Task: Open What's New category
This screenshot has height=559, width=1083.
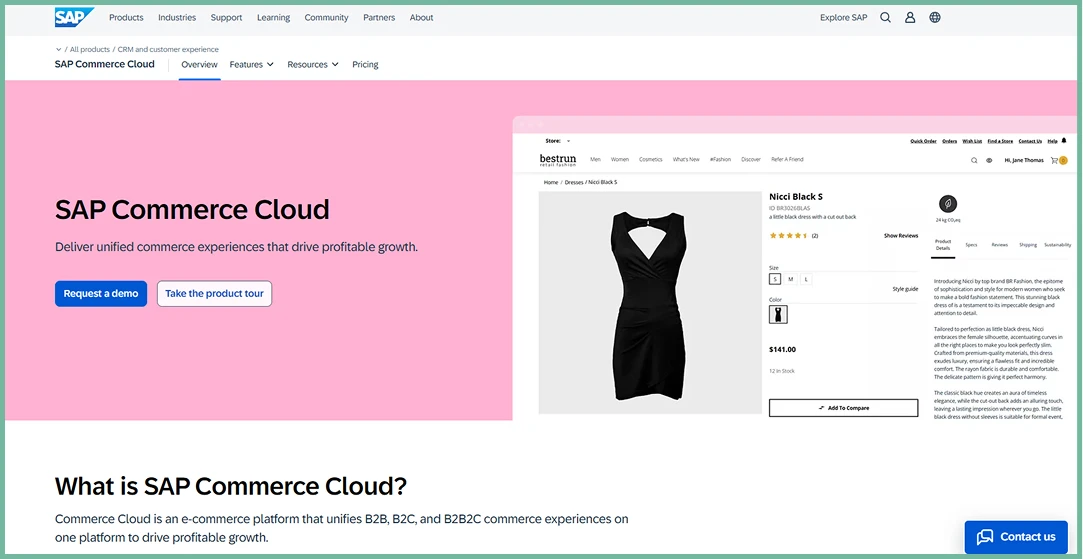Action: [x=686, y=160]
